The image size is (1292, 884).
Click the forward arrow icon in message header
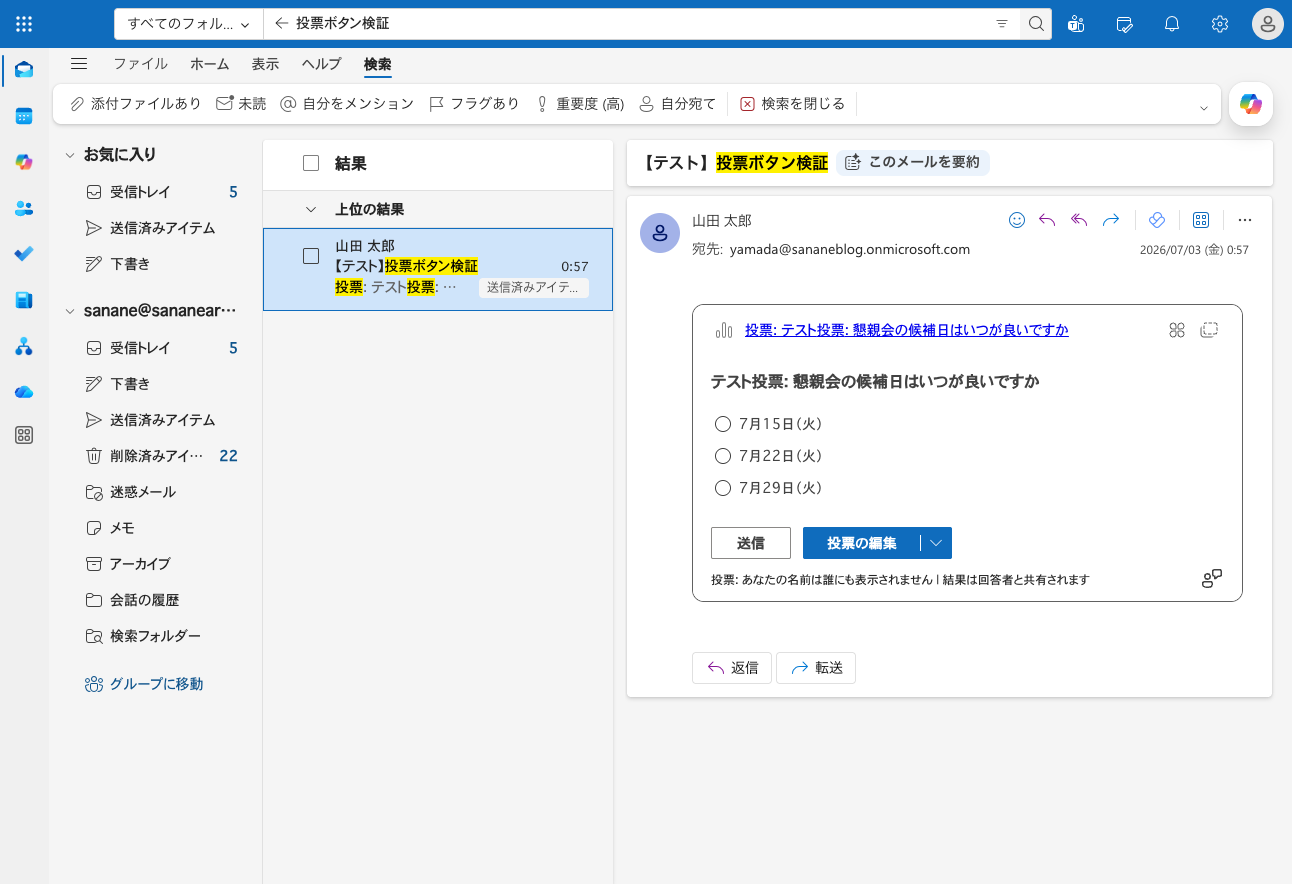[1111, 220]
